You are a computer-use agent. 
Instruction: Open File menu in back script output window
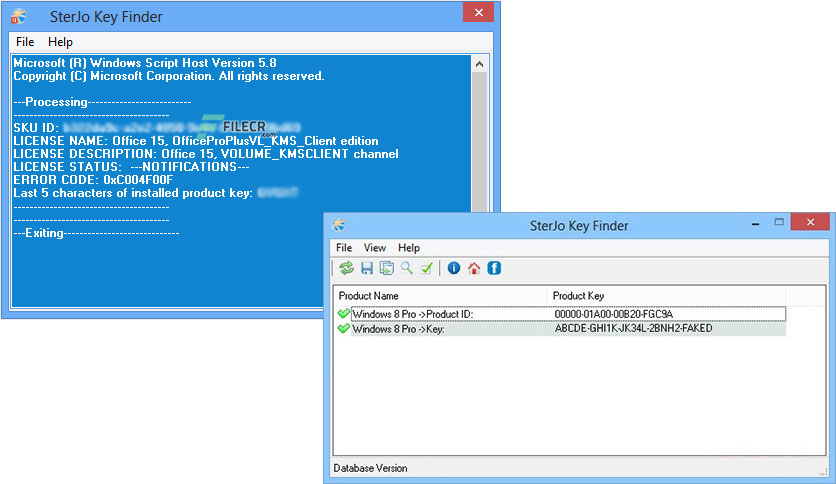25,42
